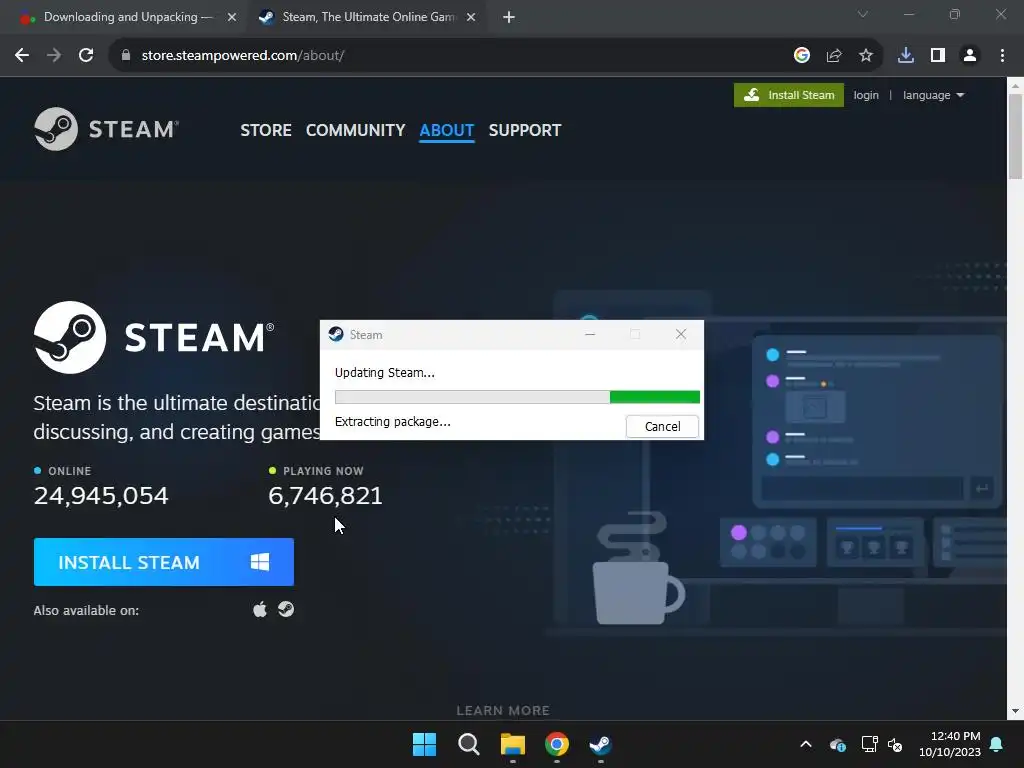Image resolution: width=1024 pixels, height=768 pixels.
Task: Open the Chrome profile menu
Action: [x=970, y=56]
